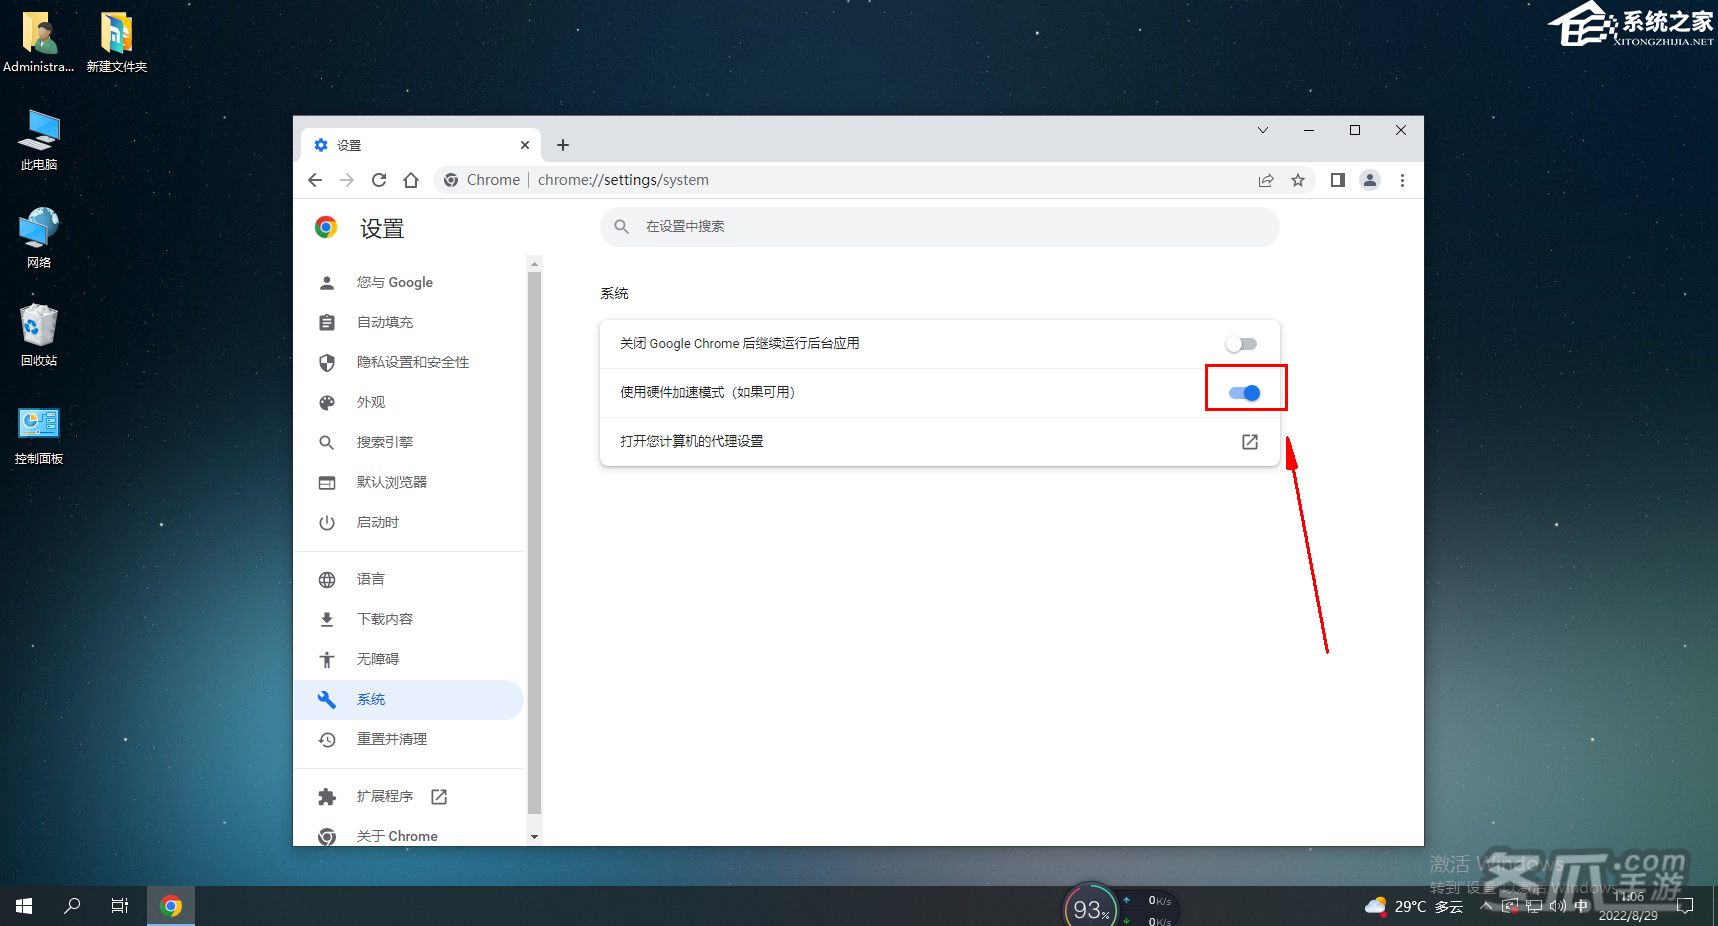
Task: Reload the settings page
Action: pyautogui.click(x=379, y=180)
